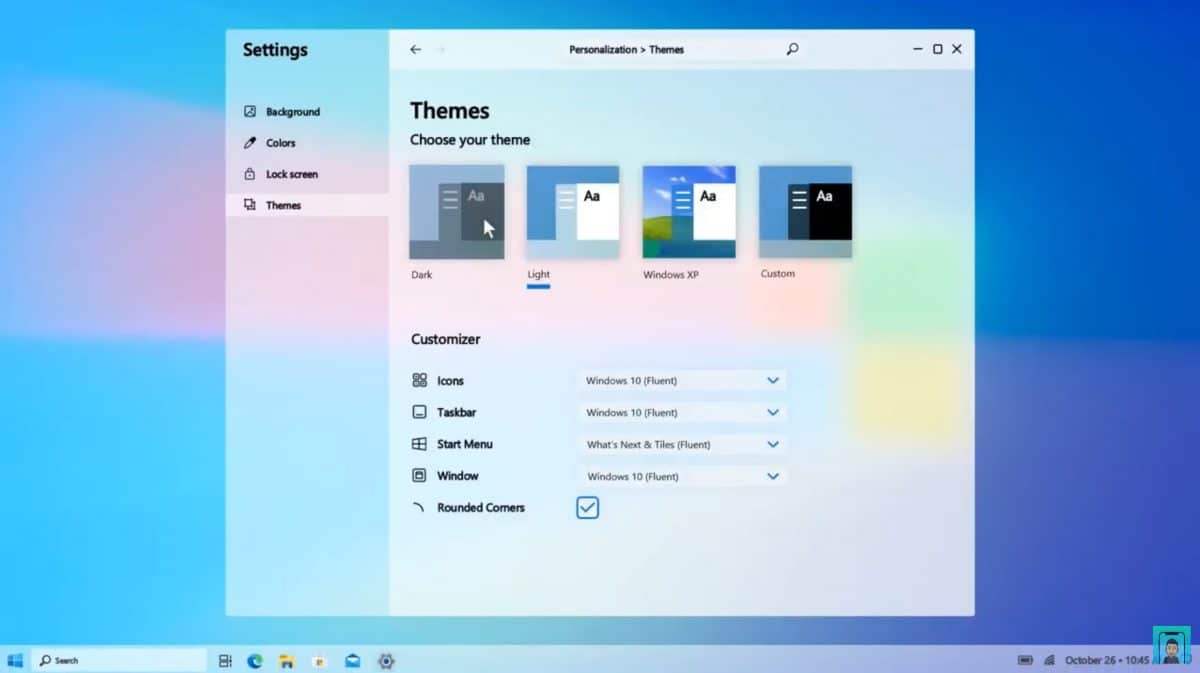Expand the Window theme dropdown
The width and height of the screenshot is (1200, 673).
click(x=681, y=475)
